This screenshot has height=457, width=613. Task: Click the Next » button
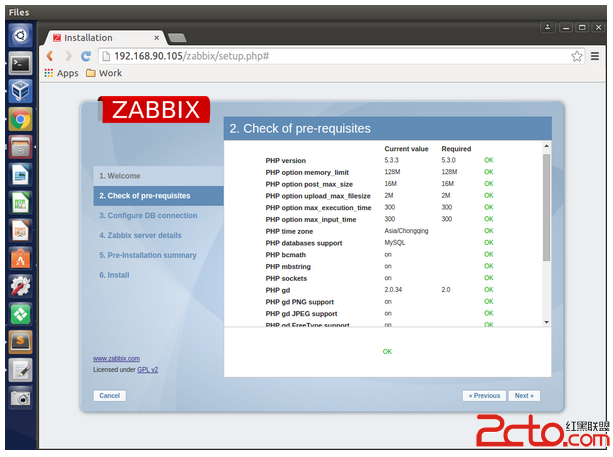pos(524,396)
